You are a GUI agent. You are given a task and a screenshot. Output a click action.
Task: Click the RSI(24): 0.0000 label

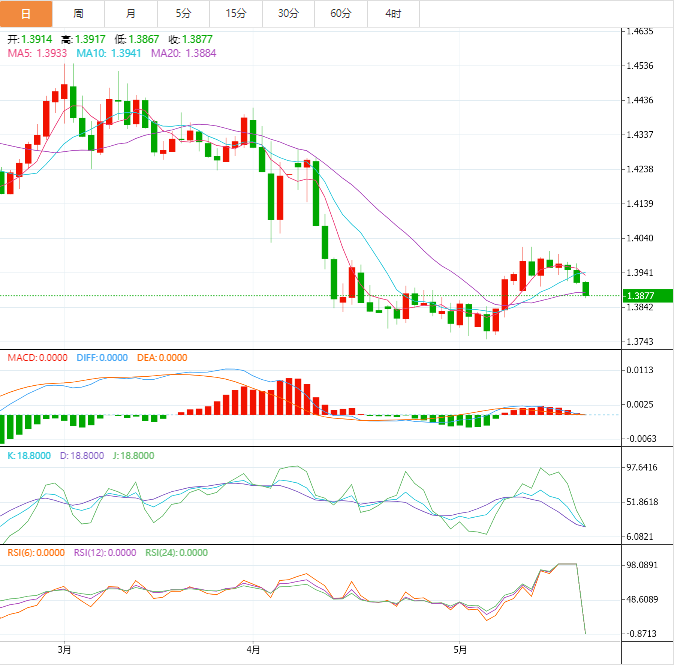[177, 553]
